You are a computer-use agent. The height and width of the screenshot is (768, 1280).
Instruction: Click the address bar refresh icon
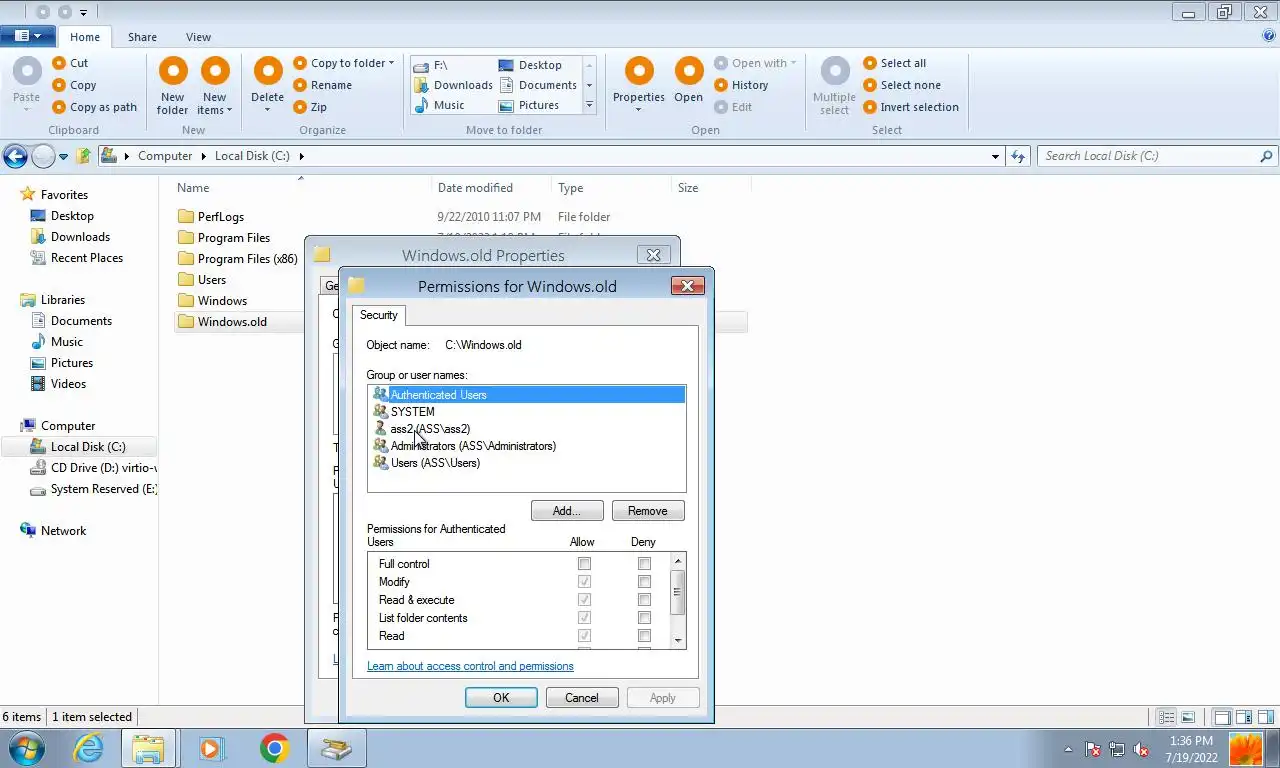pos(1018,156)
